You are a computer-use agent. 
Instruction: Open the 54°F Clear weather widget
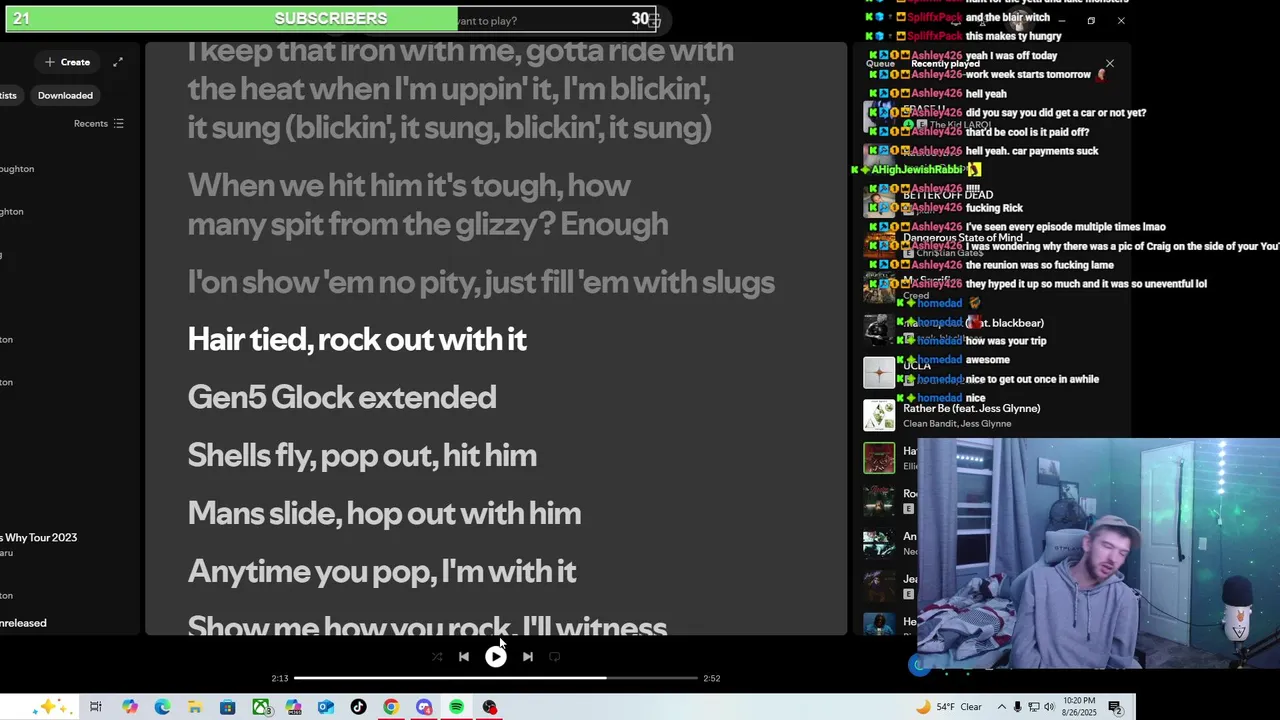coord(949,707)
